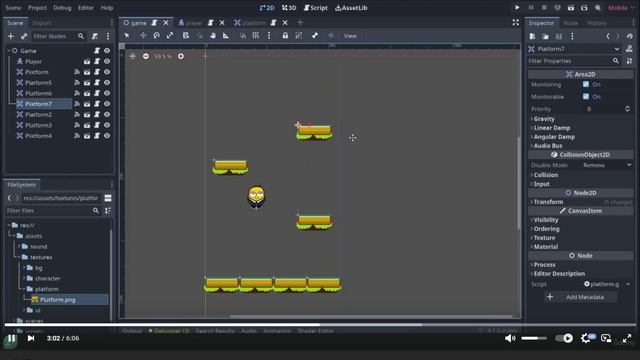This screenshot has width=640, height=360.
Task: Switch to the Node tab beside Inspector
Action: pos(571,23)
